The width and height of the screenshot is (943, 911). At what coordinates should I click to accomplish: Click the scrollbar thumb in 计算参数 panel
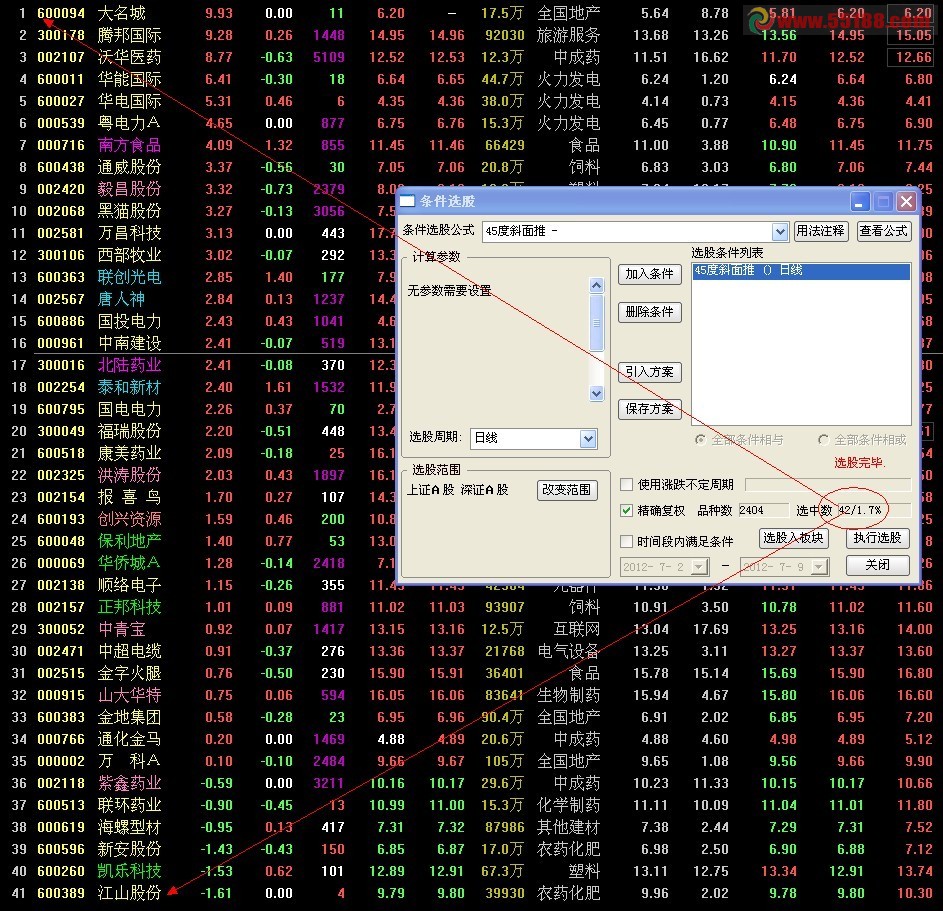pos(597,323)
